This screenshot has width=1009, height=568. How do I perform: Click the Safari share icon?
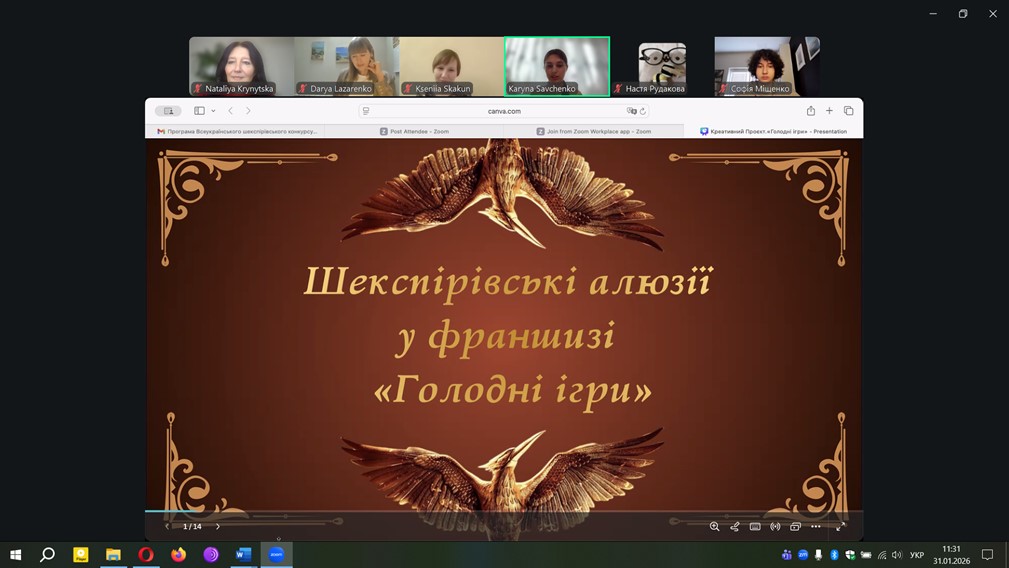point(811,111)
